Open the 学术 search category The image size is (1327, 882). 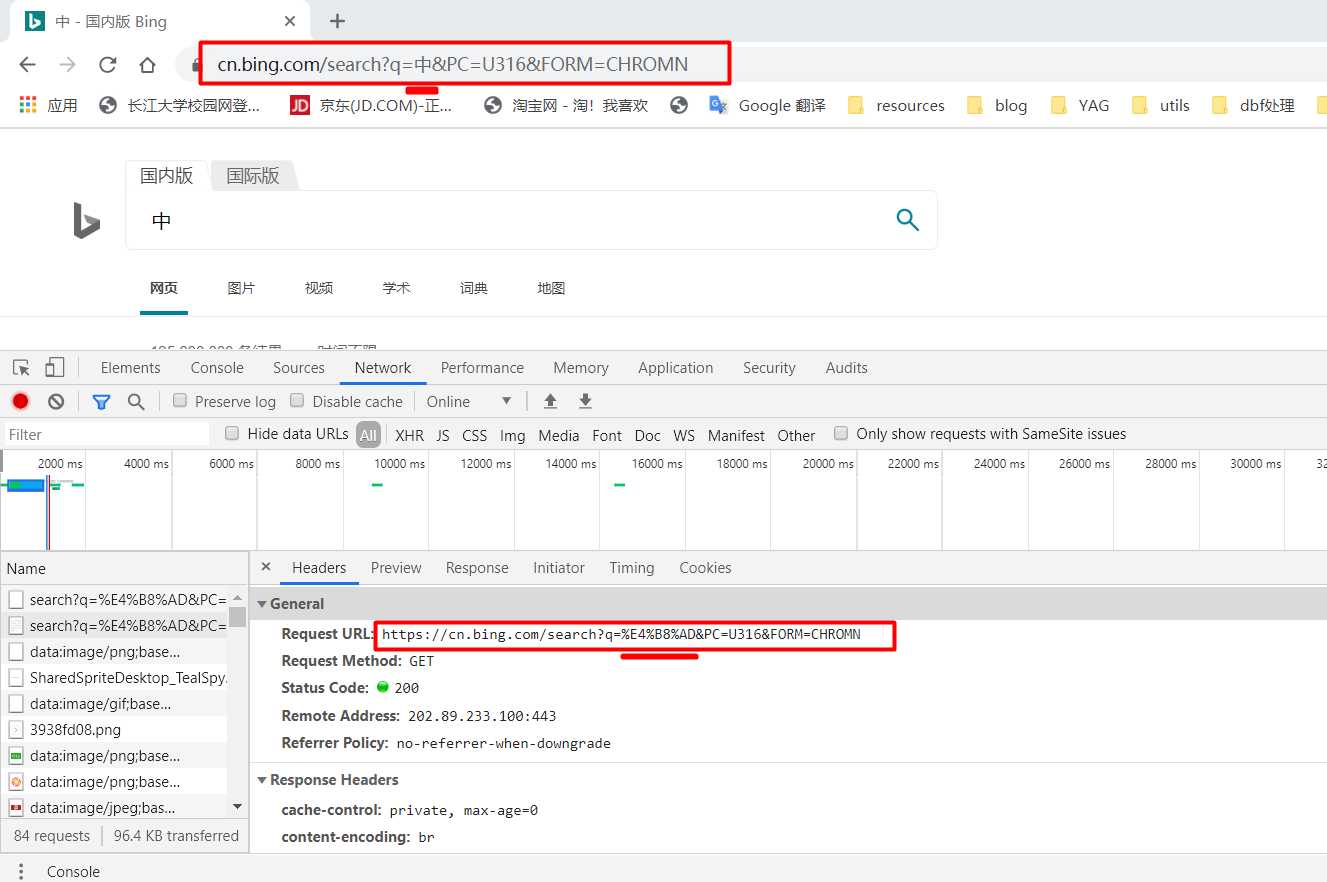click(396, 288)
